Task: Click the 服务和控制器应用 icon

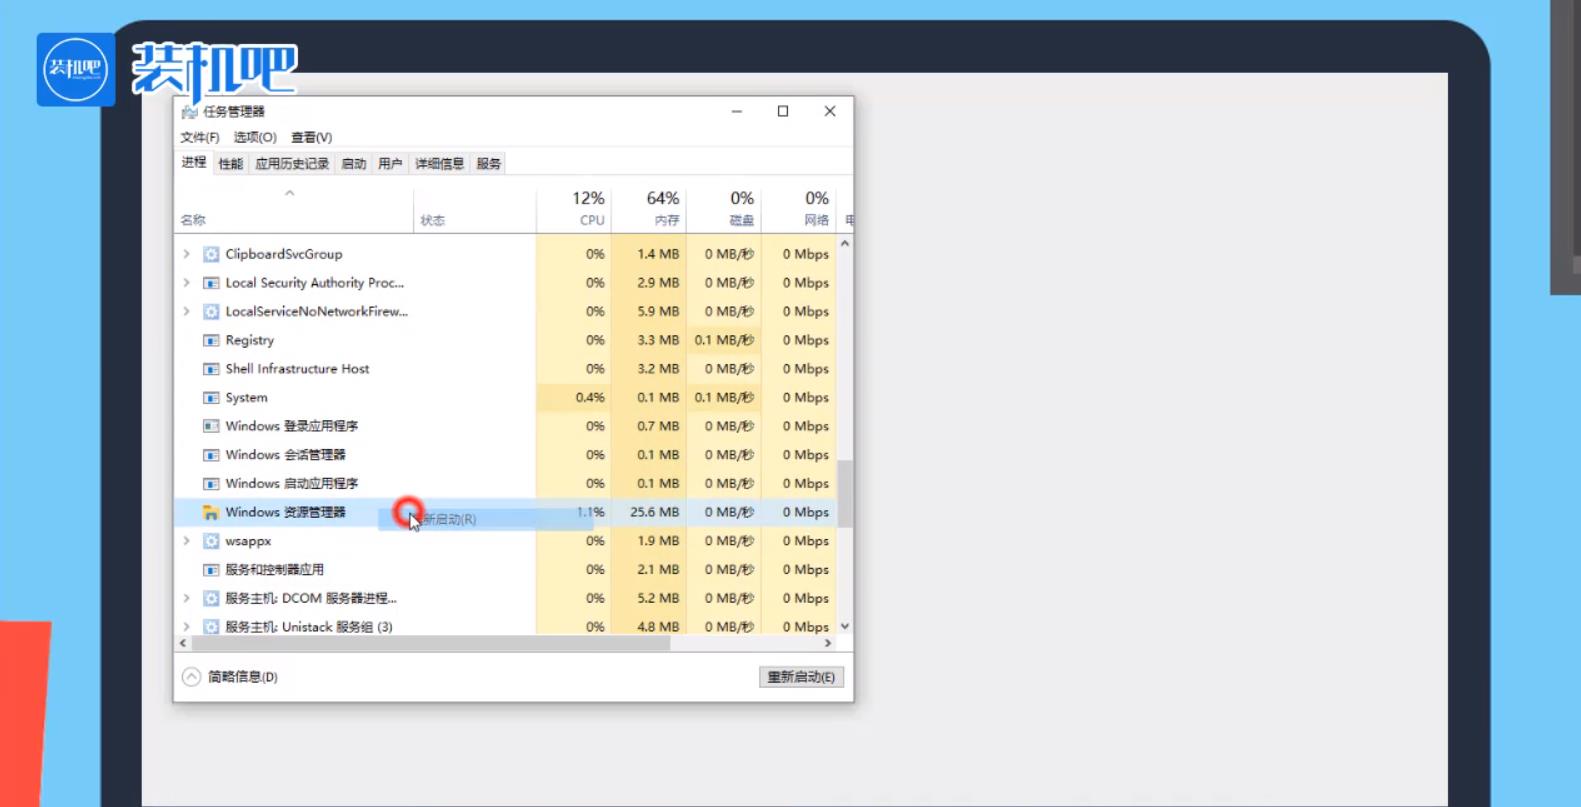Action: pos(211,570)
